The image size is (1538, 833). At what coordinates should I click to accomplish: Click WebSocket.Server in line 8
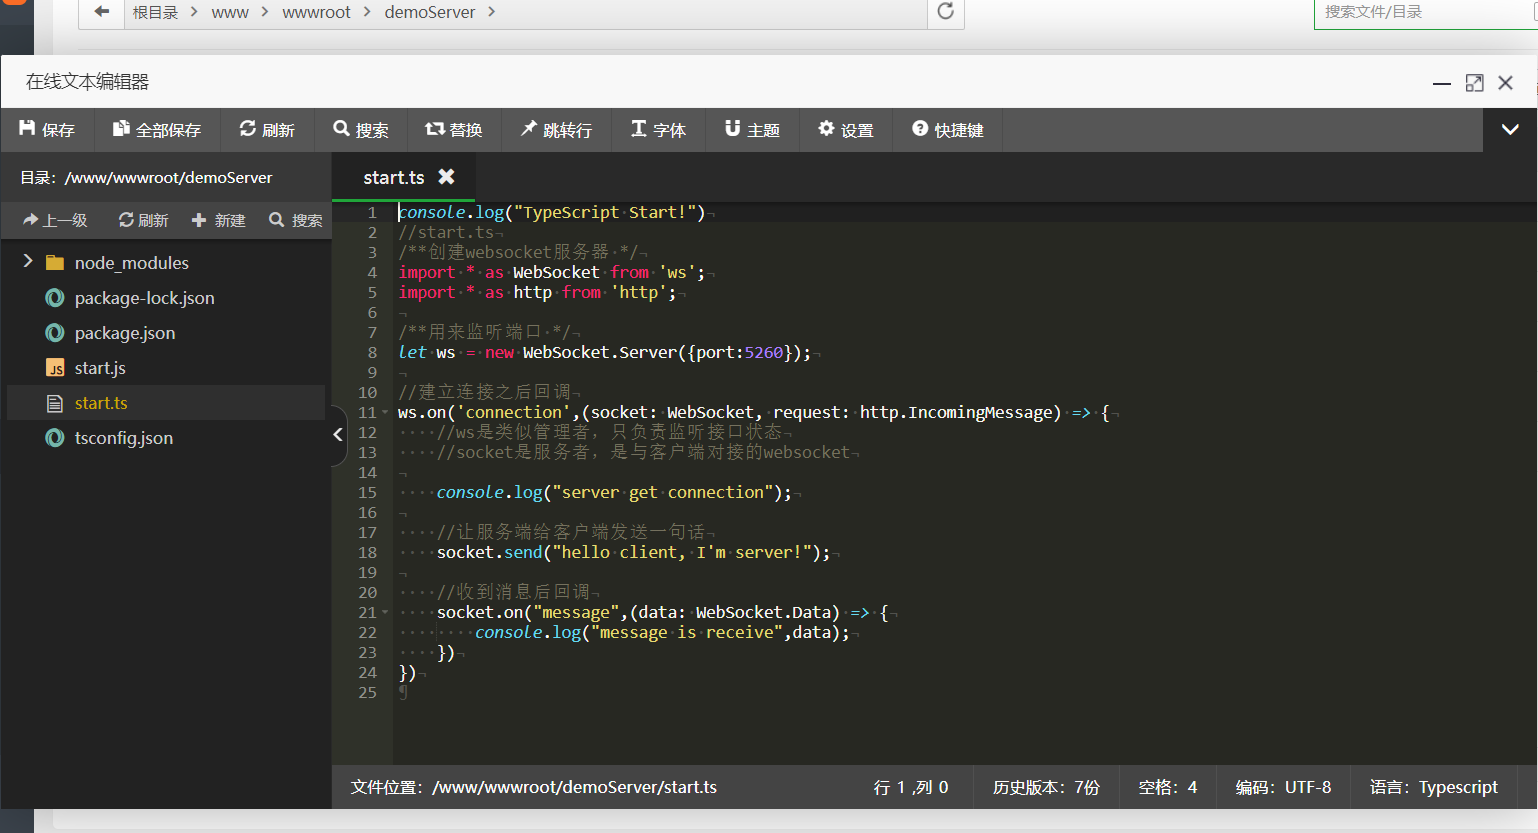pyautogui.click(x=600, y=352)
